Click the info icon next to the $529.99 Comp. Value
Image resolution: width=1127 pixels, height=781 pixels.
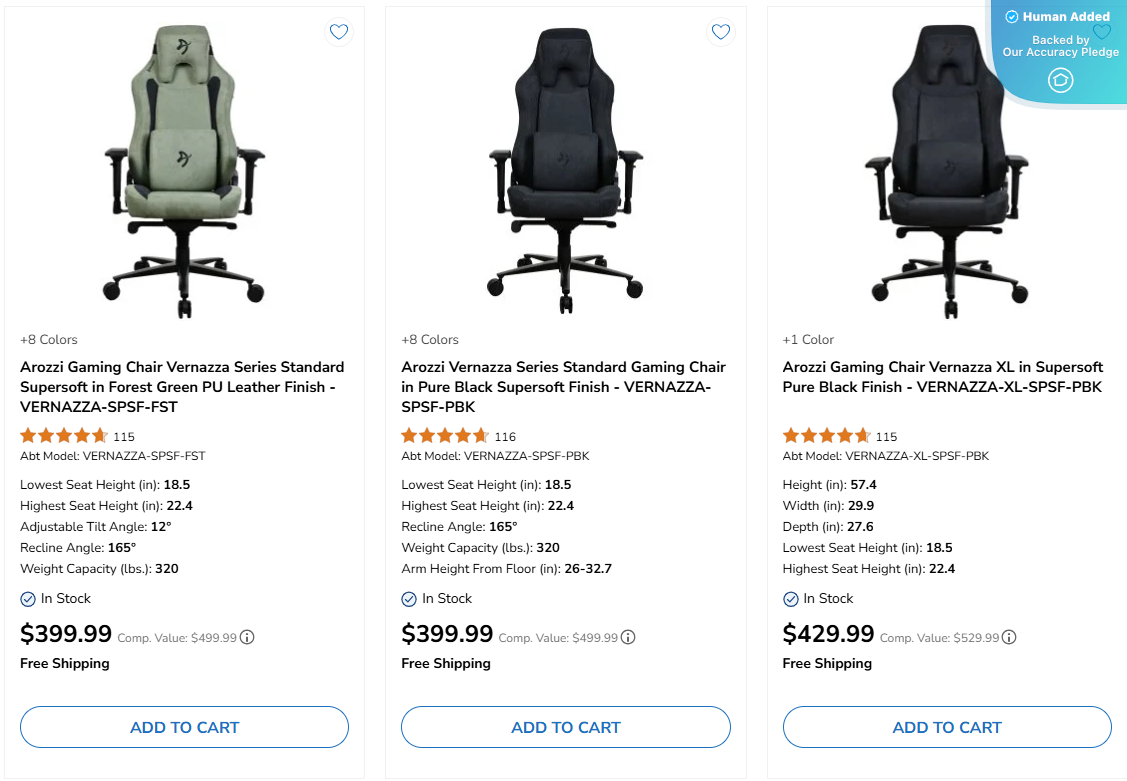pos(1009,637)
